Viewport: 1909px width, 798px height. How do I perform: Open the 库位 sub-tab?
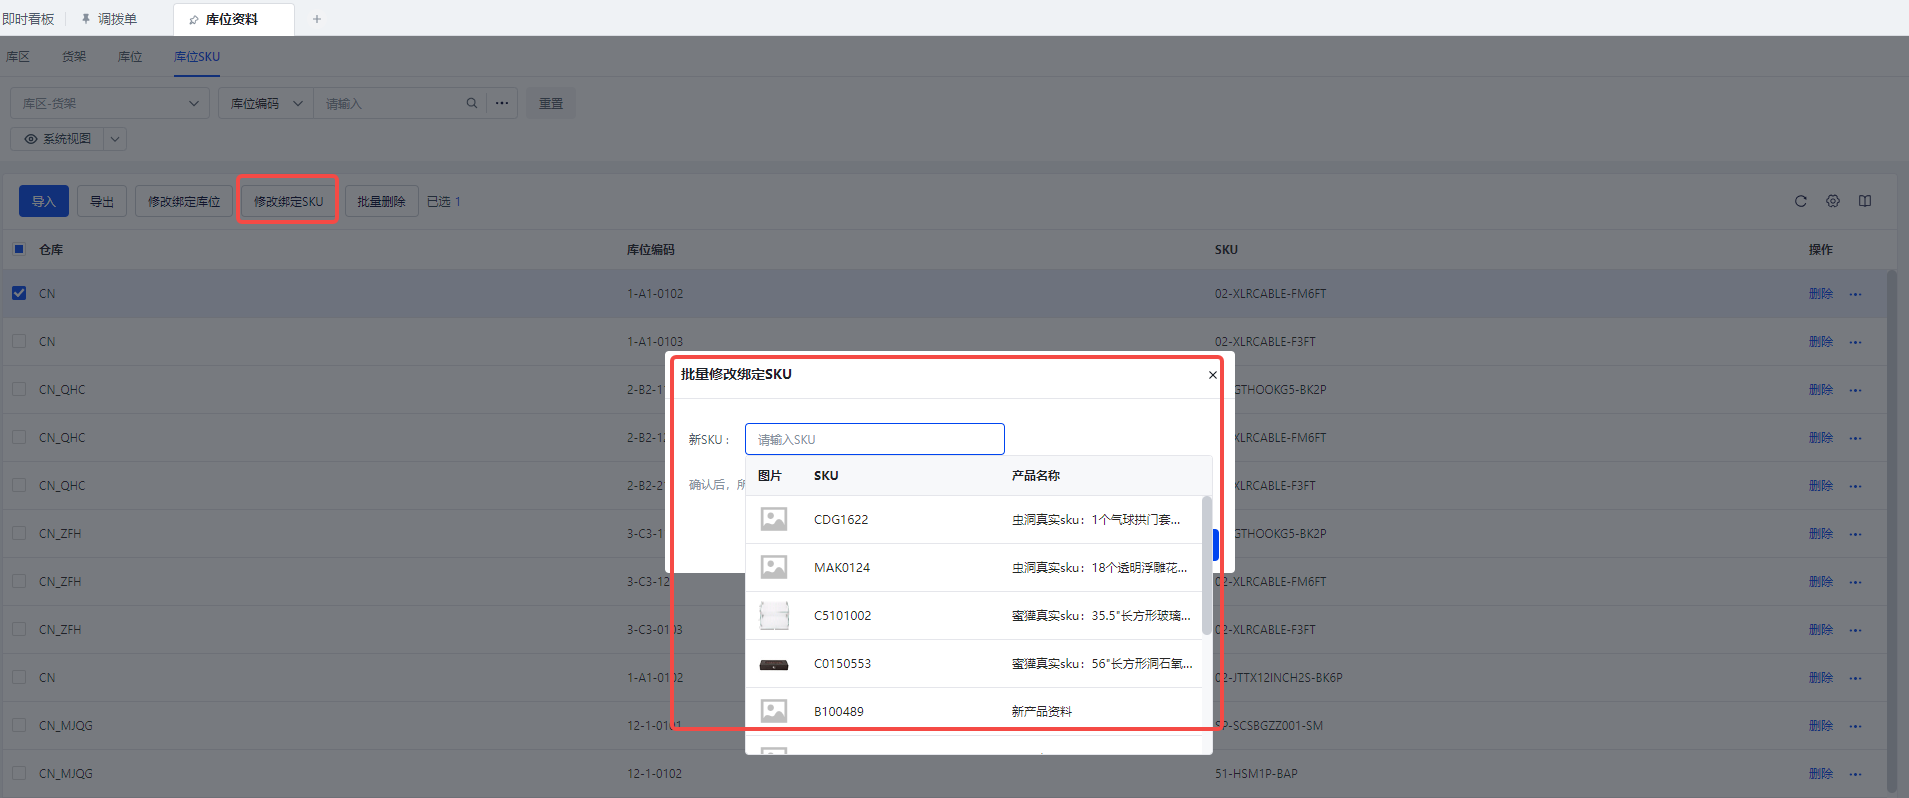pyautogui.click(x=130, y=57)
